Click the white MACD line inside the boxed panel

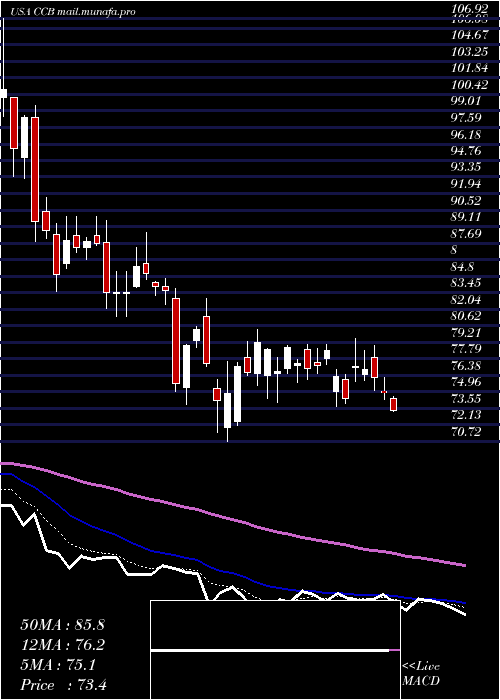coord(270,651)
